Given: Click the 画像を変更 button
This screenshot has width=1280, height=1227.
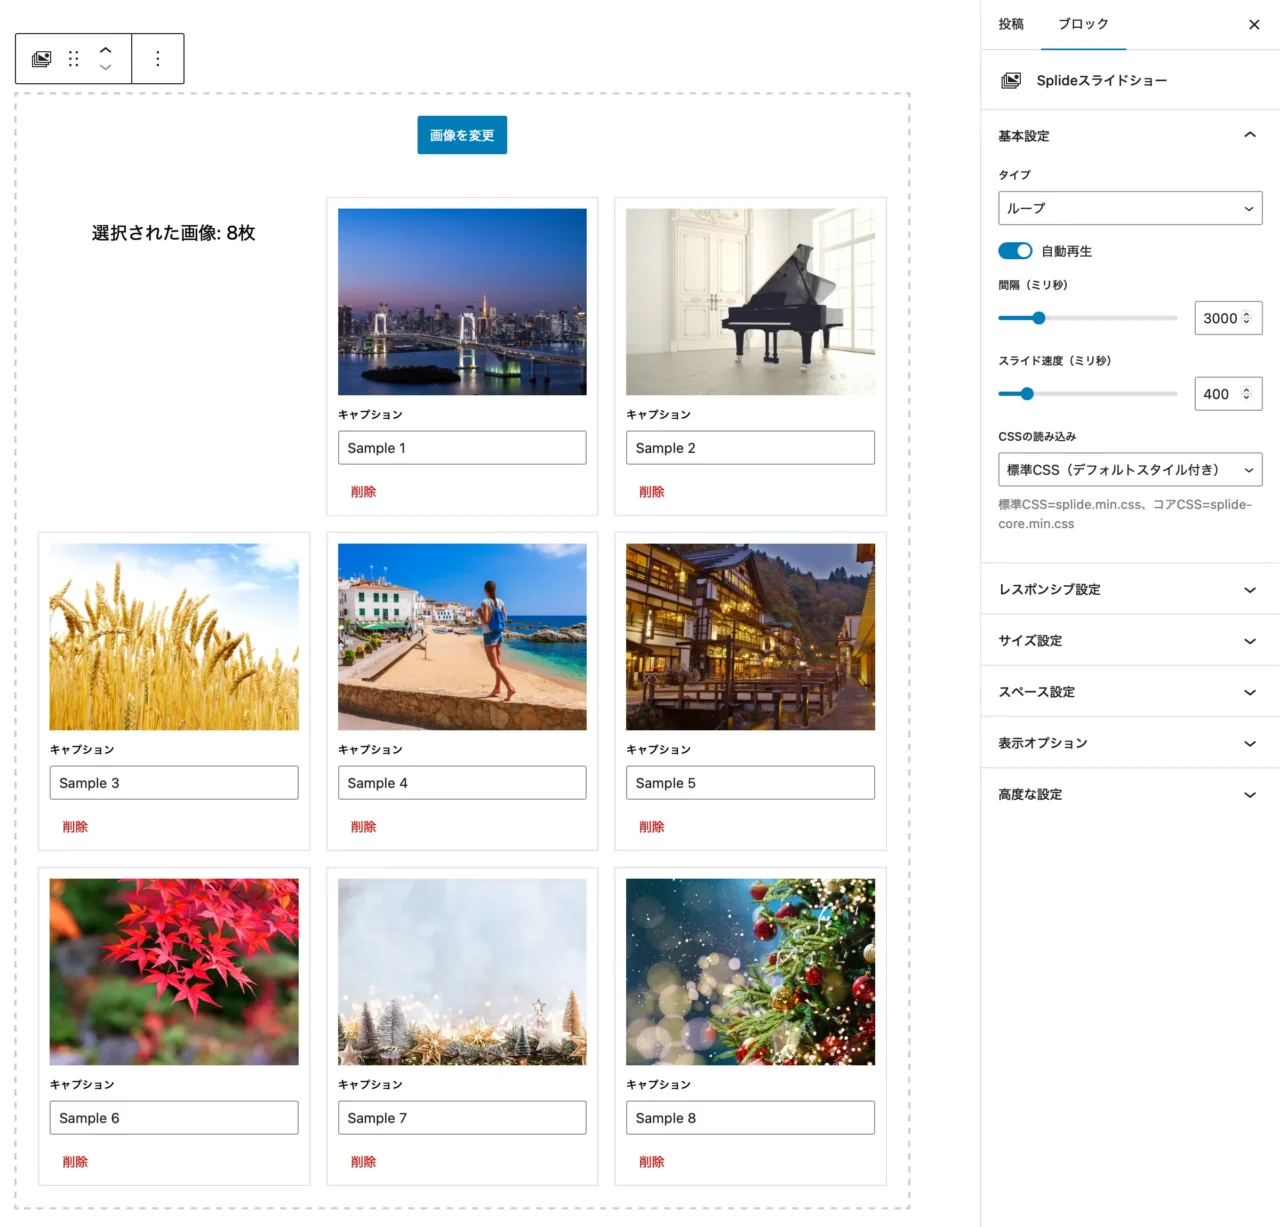Looking at the screenshot, I should coord(462,135).
